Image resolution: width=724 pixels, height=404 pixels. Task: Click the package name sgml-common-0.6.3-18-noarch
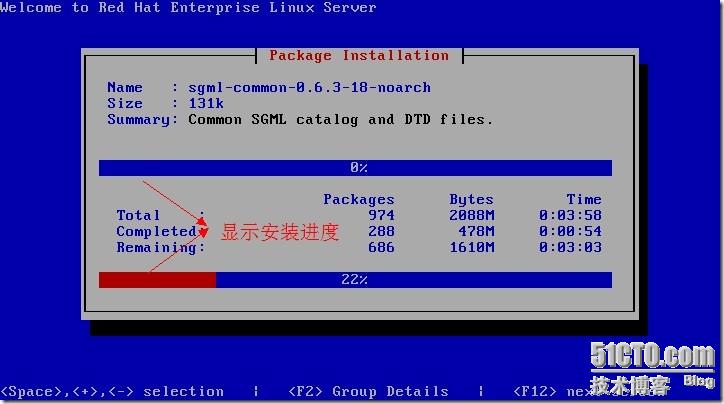pos(309,87)
